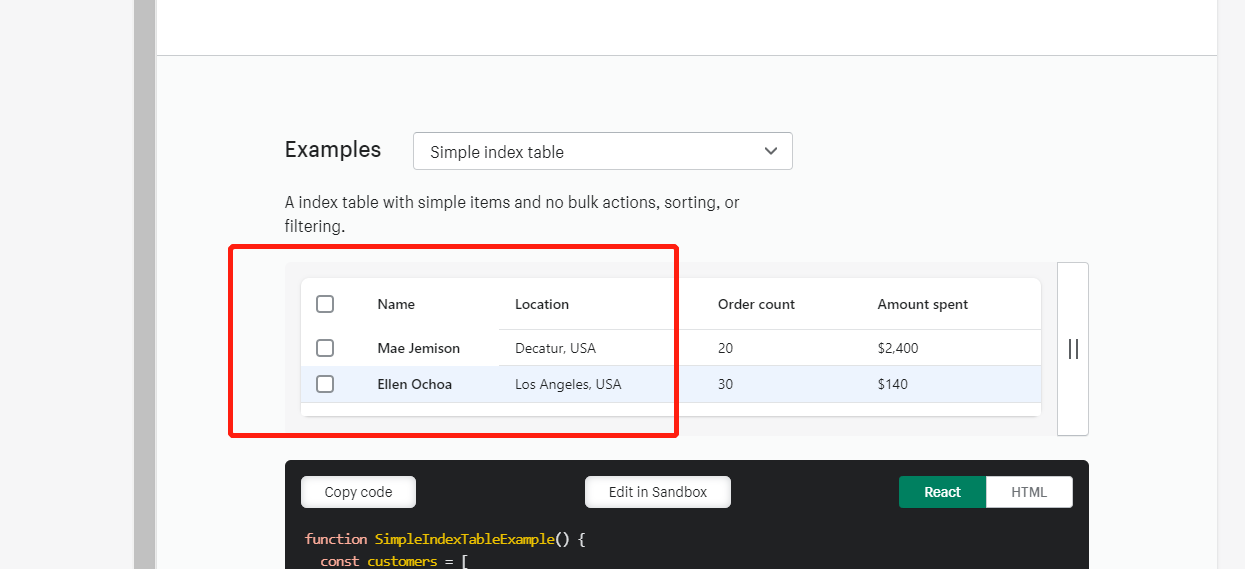This screenshot has height=569, width=1245.
Task: Select the Ellen Ochoa name cell
Action: click(415, 384)
